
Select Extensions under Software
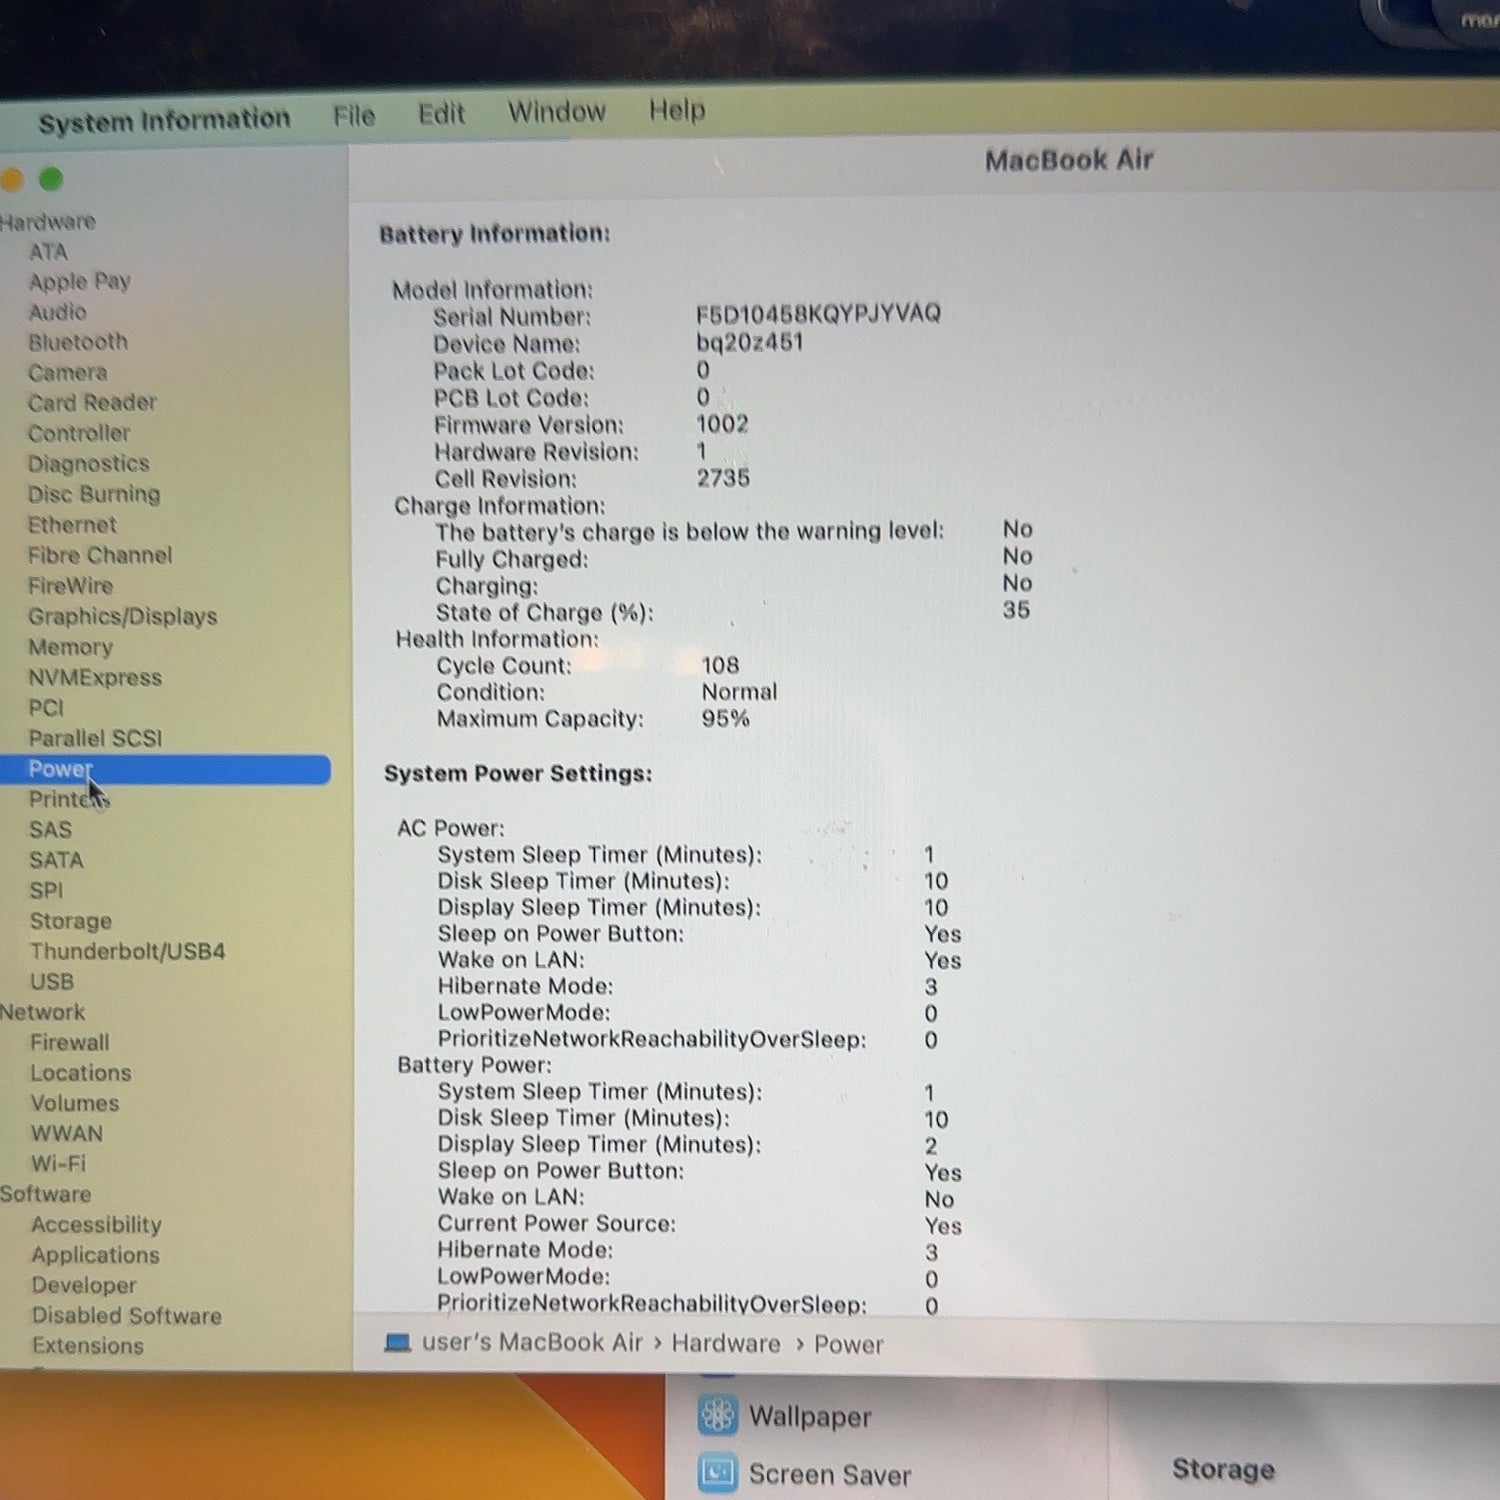[x=88, y=1346]
